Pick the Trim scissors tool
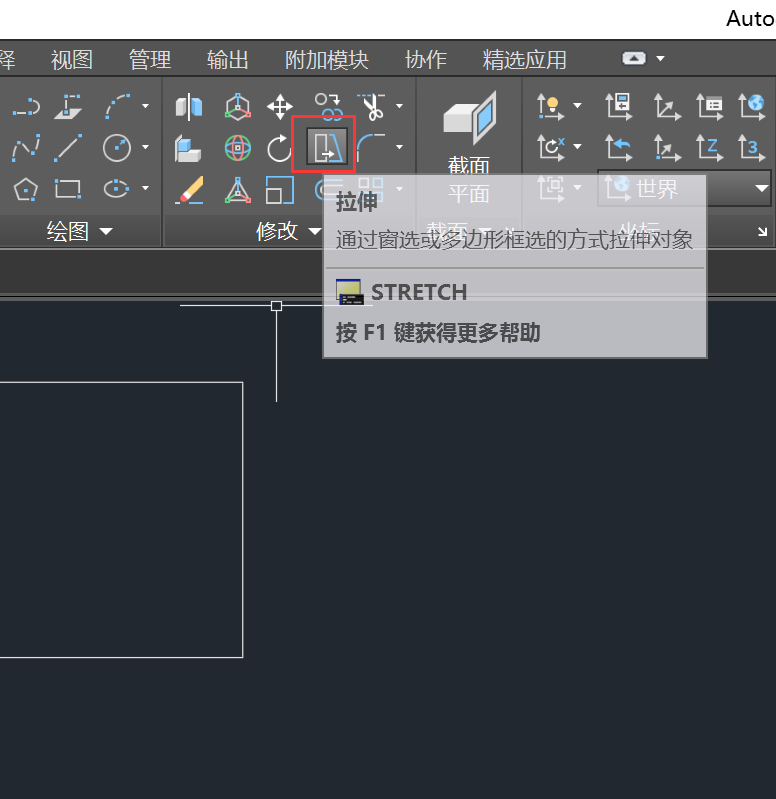This screenshot has width=776, height=799. 372,107
